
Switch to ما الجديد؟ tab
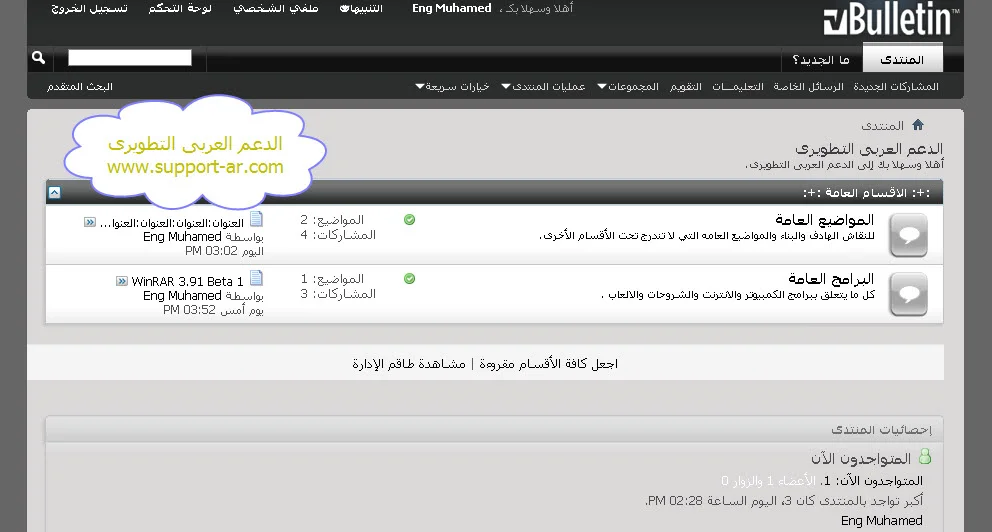pyautogui.click(x=821, y=60)
